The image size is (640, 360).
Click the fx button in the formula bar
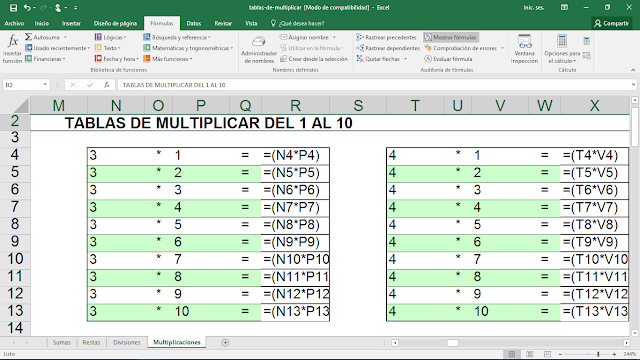click(x=107, y=85)
